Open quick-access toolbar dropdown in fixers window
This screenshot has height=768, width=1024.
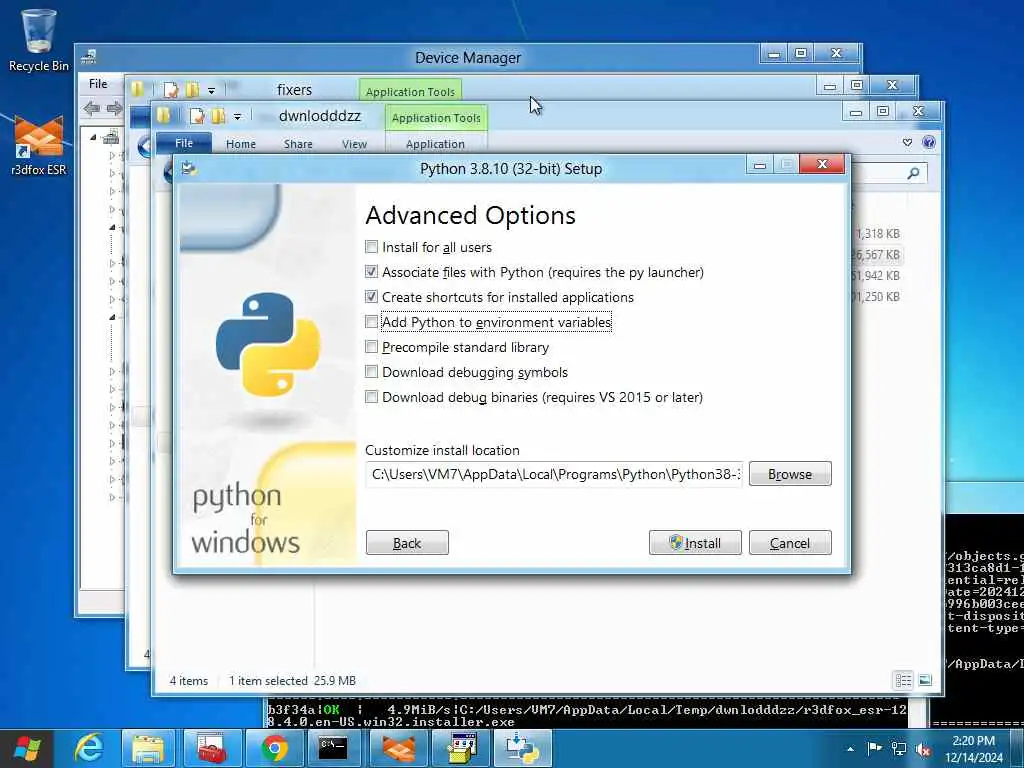click(212, 91)
